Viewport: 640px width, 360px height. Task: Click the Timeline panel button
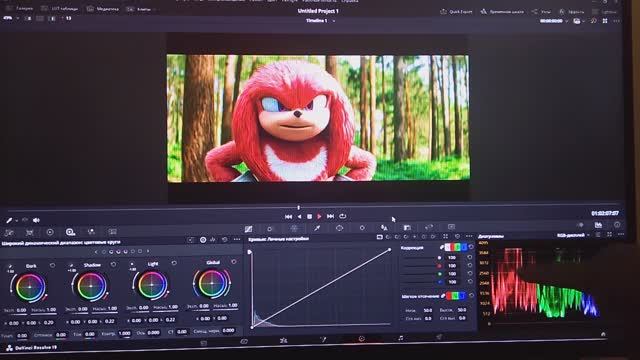(x=502, y=11)
